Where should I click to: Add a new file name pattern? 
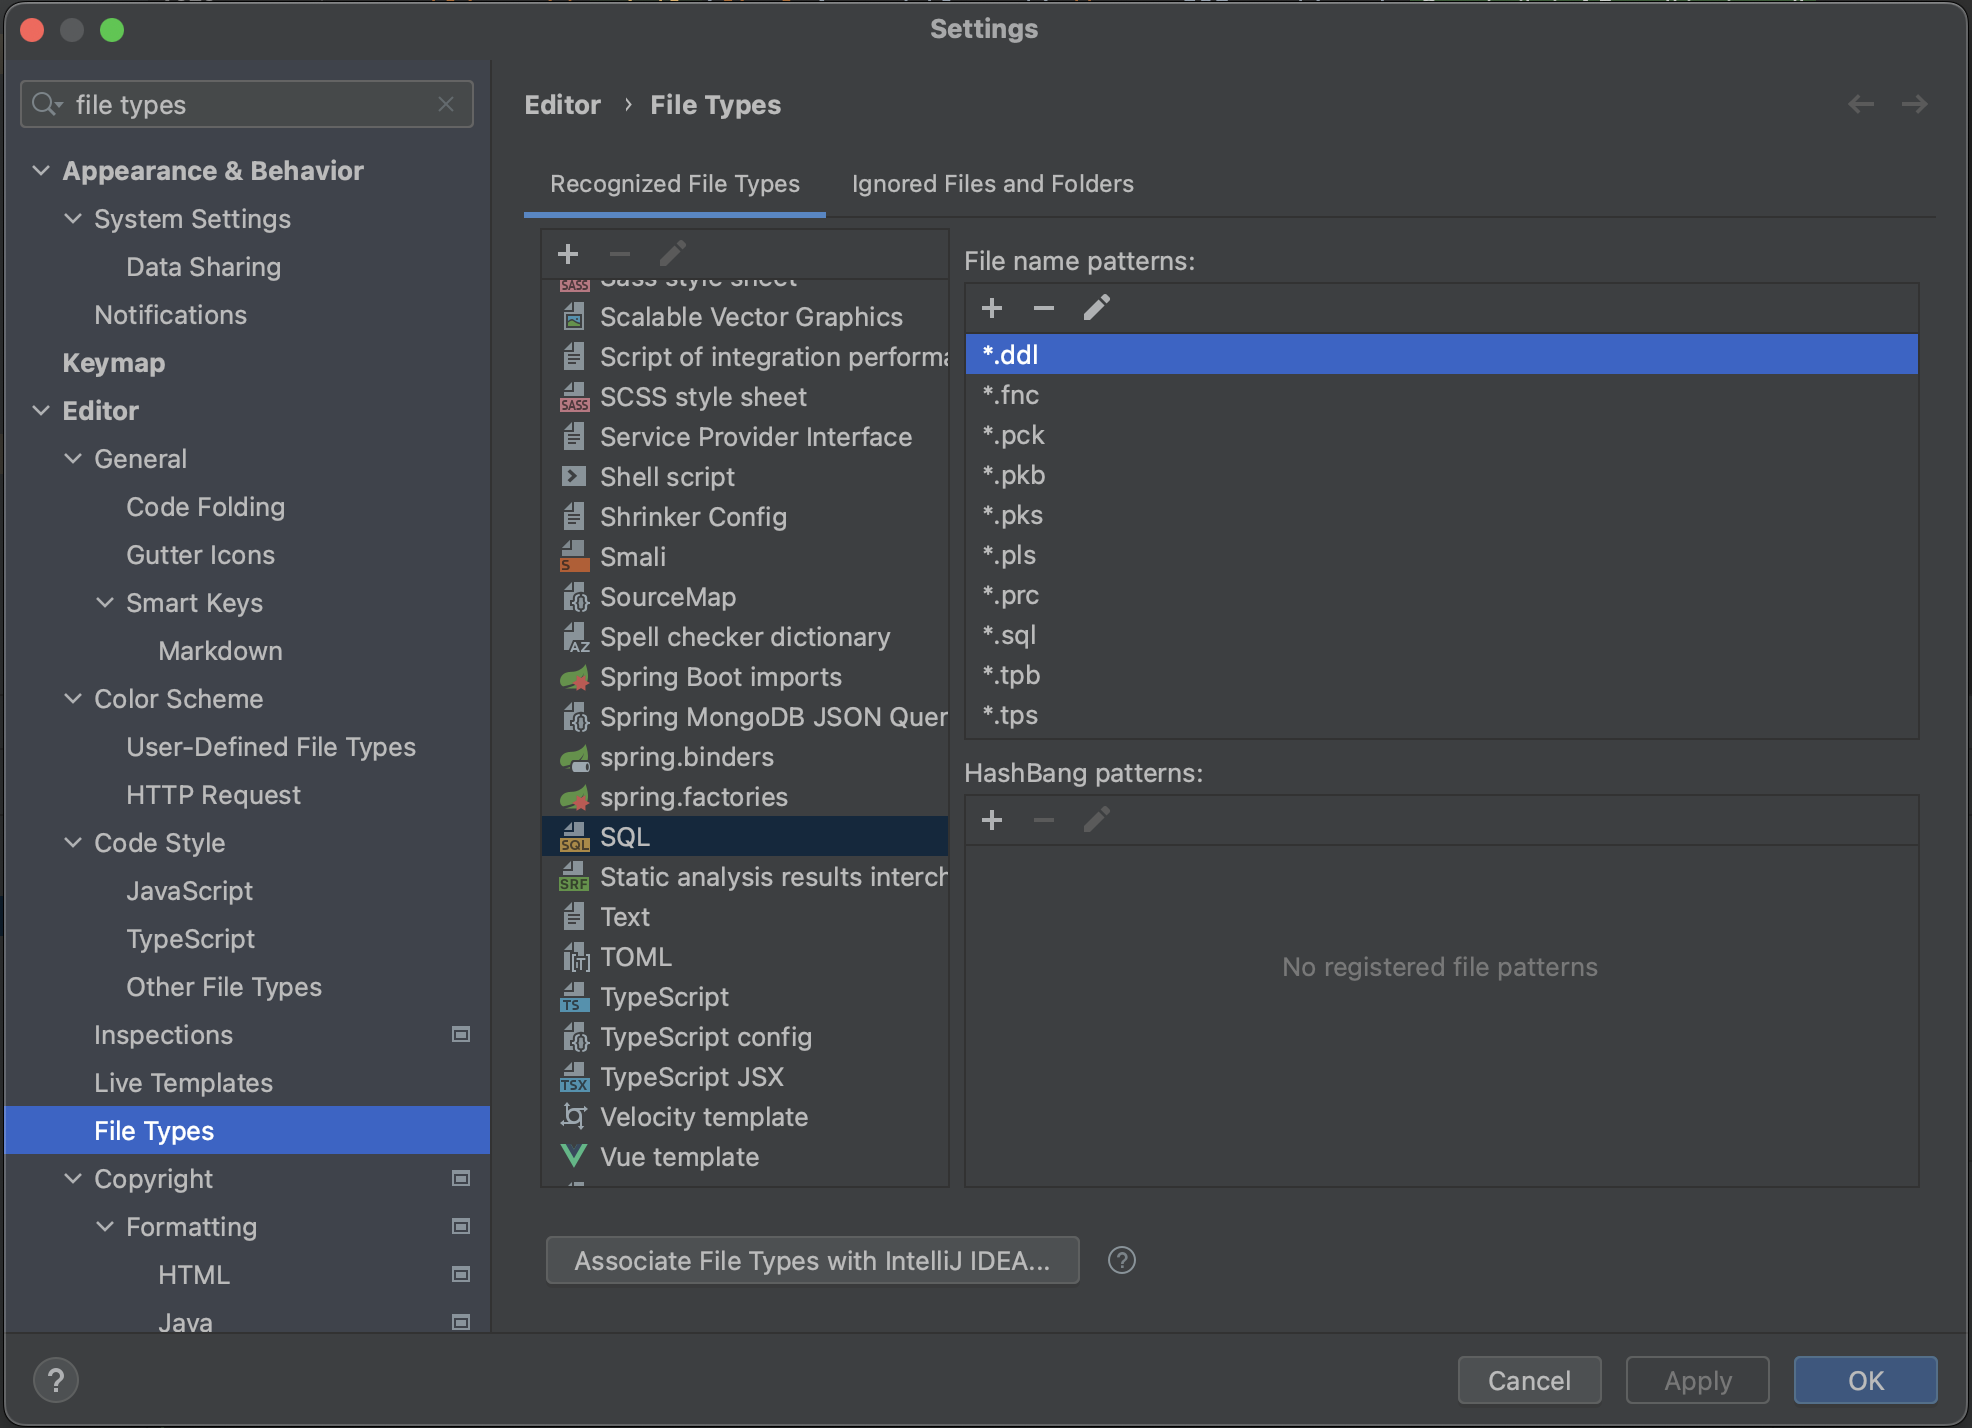coord(992,308)
